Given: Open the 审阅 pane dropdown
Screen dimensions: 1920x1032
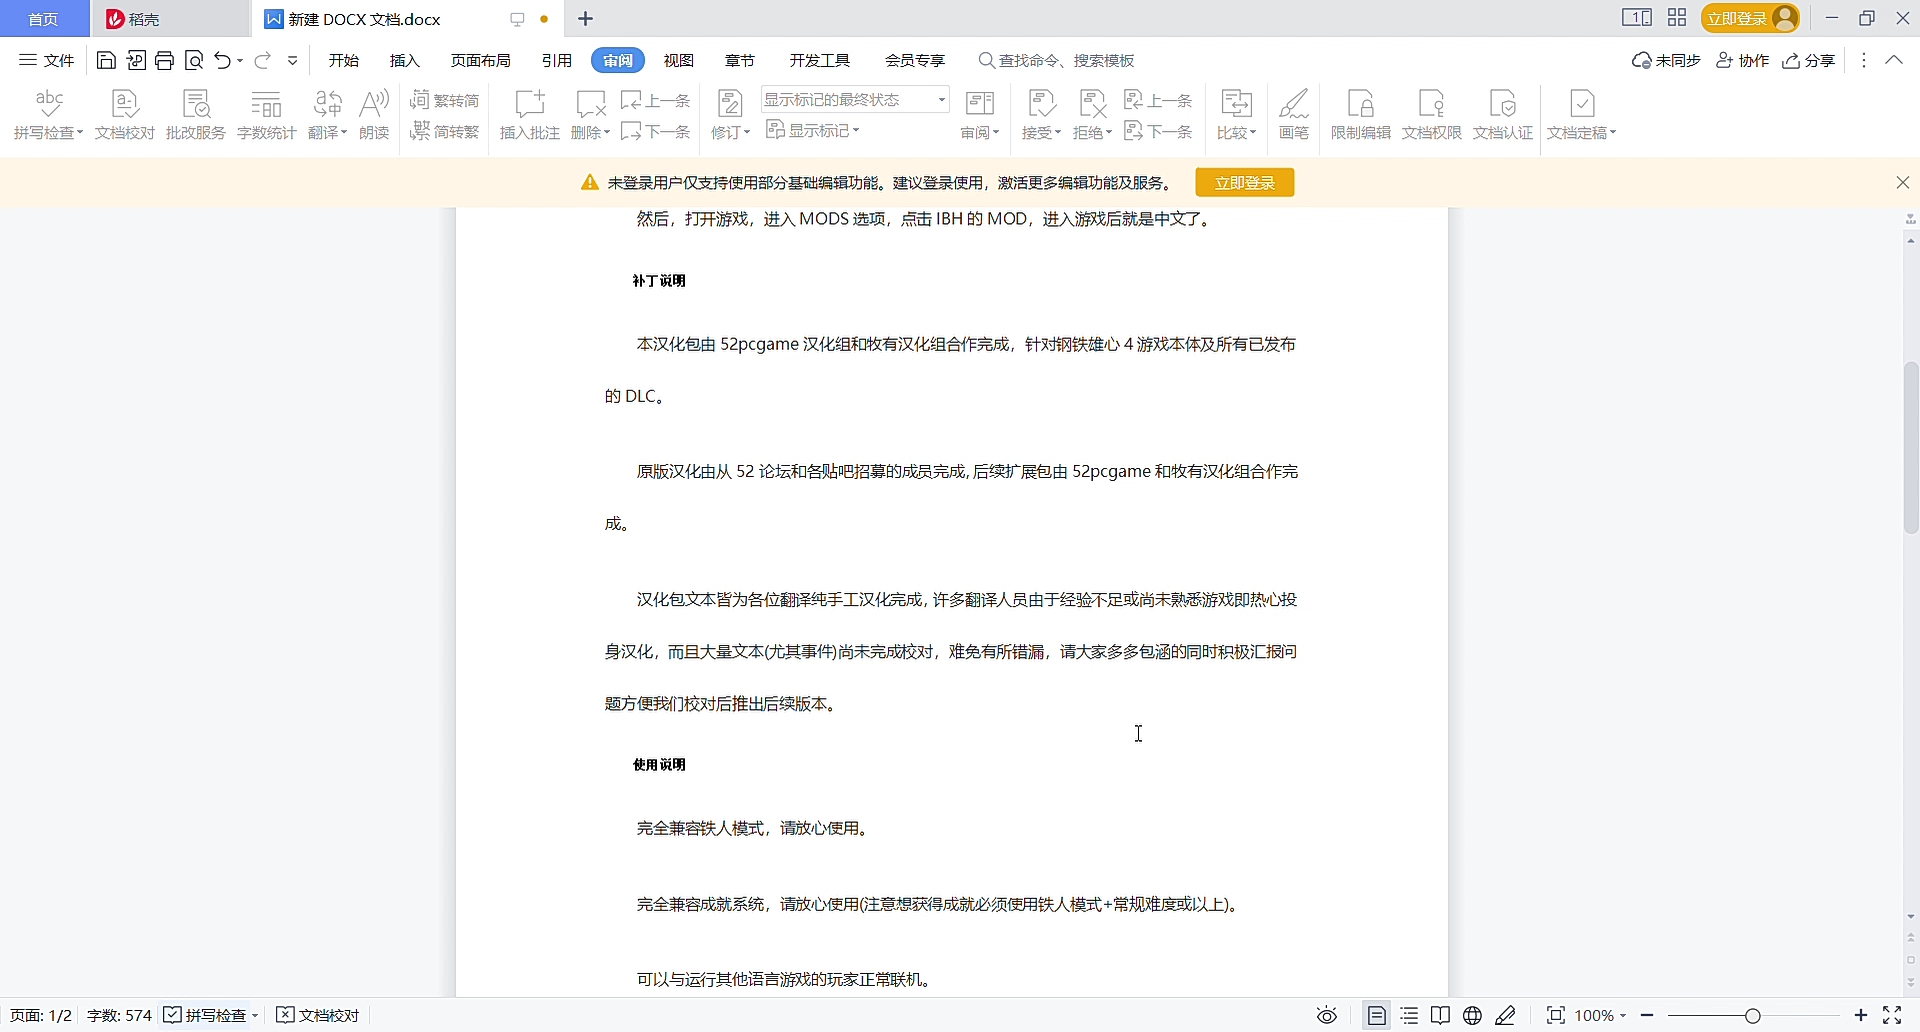Looking at the screenshot, I should click(980, 115).
